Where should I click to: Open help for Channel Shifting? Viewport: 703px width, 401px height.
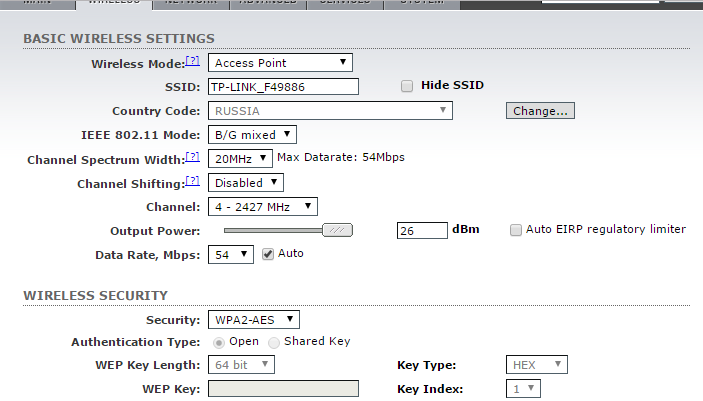tap(193, 181)
